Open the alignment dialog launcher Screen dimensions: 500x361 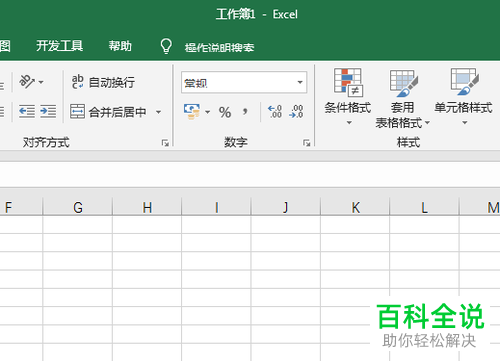165,143
